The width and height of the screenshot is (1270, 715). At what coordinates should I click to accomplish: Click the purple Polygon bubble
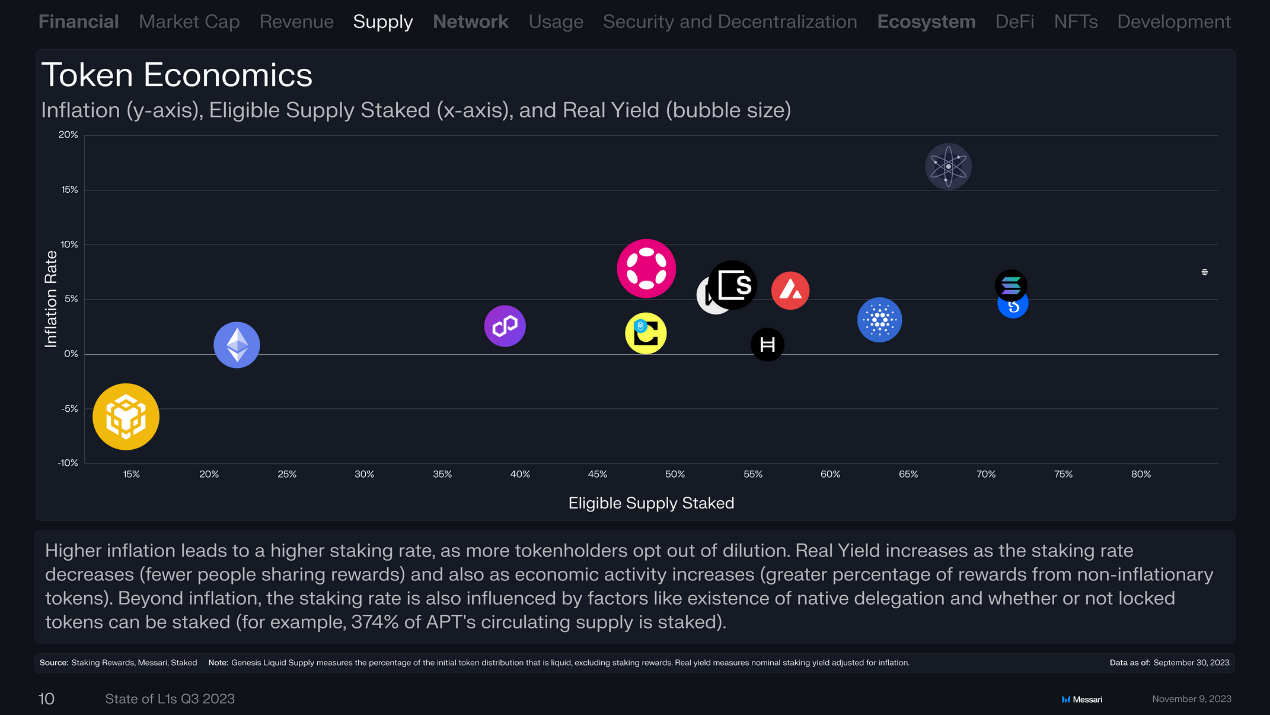[x=505, y=326]
